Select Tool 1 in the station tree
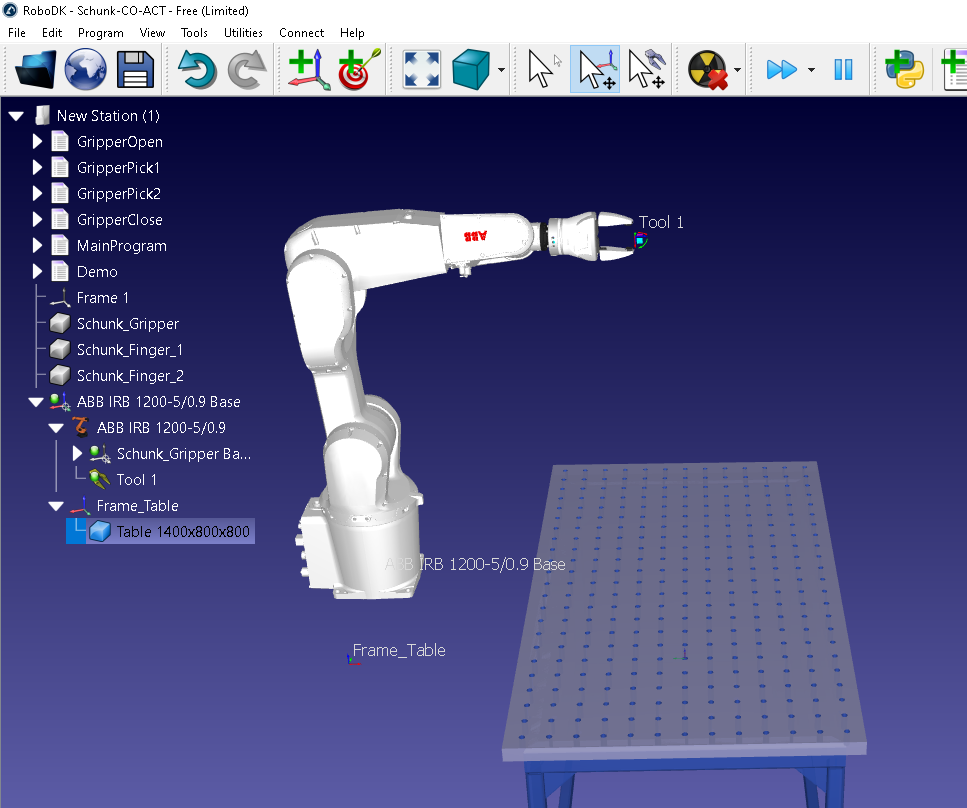Image resolution: width=967 pixels, height=808 pixels. [x=136, y=480]
